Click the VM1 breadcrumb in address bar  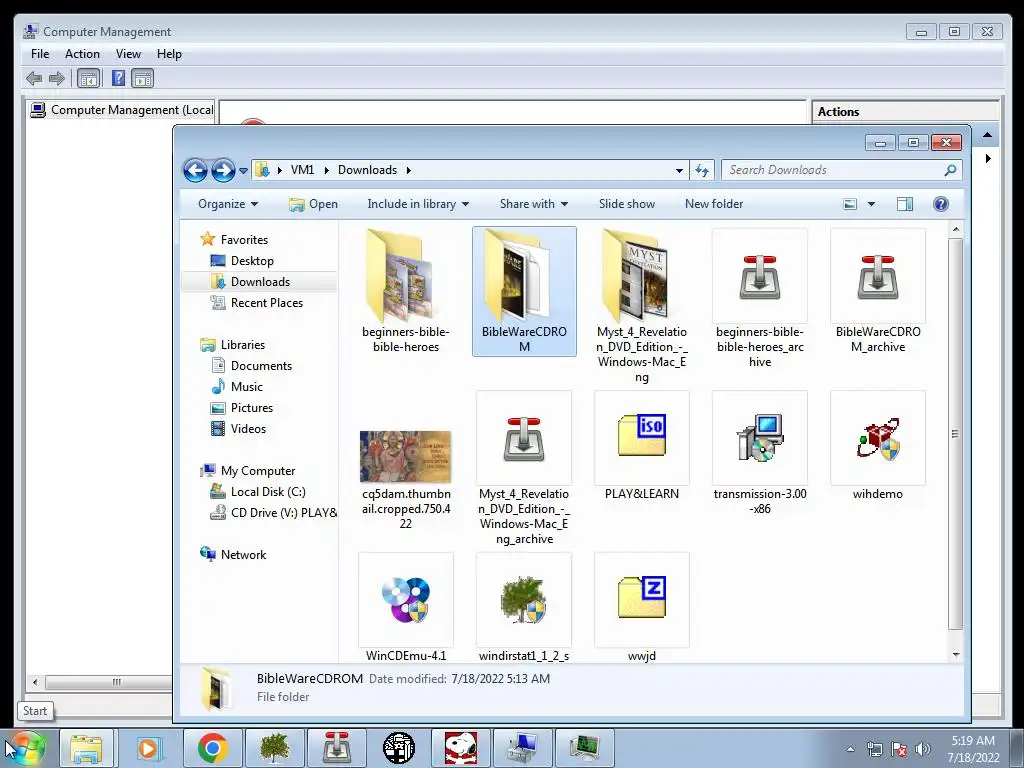tap(302, 170)
